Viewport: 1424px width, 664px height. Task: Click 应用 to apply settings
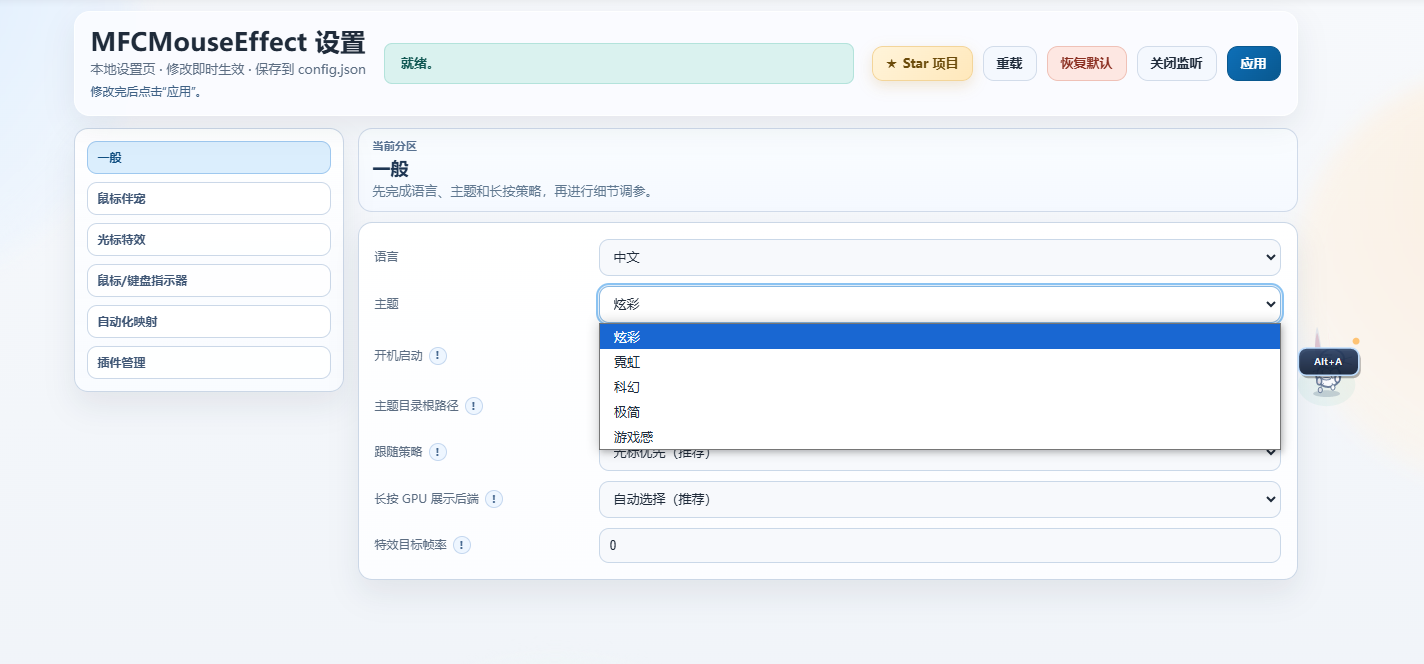1253,63
